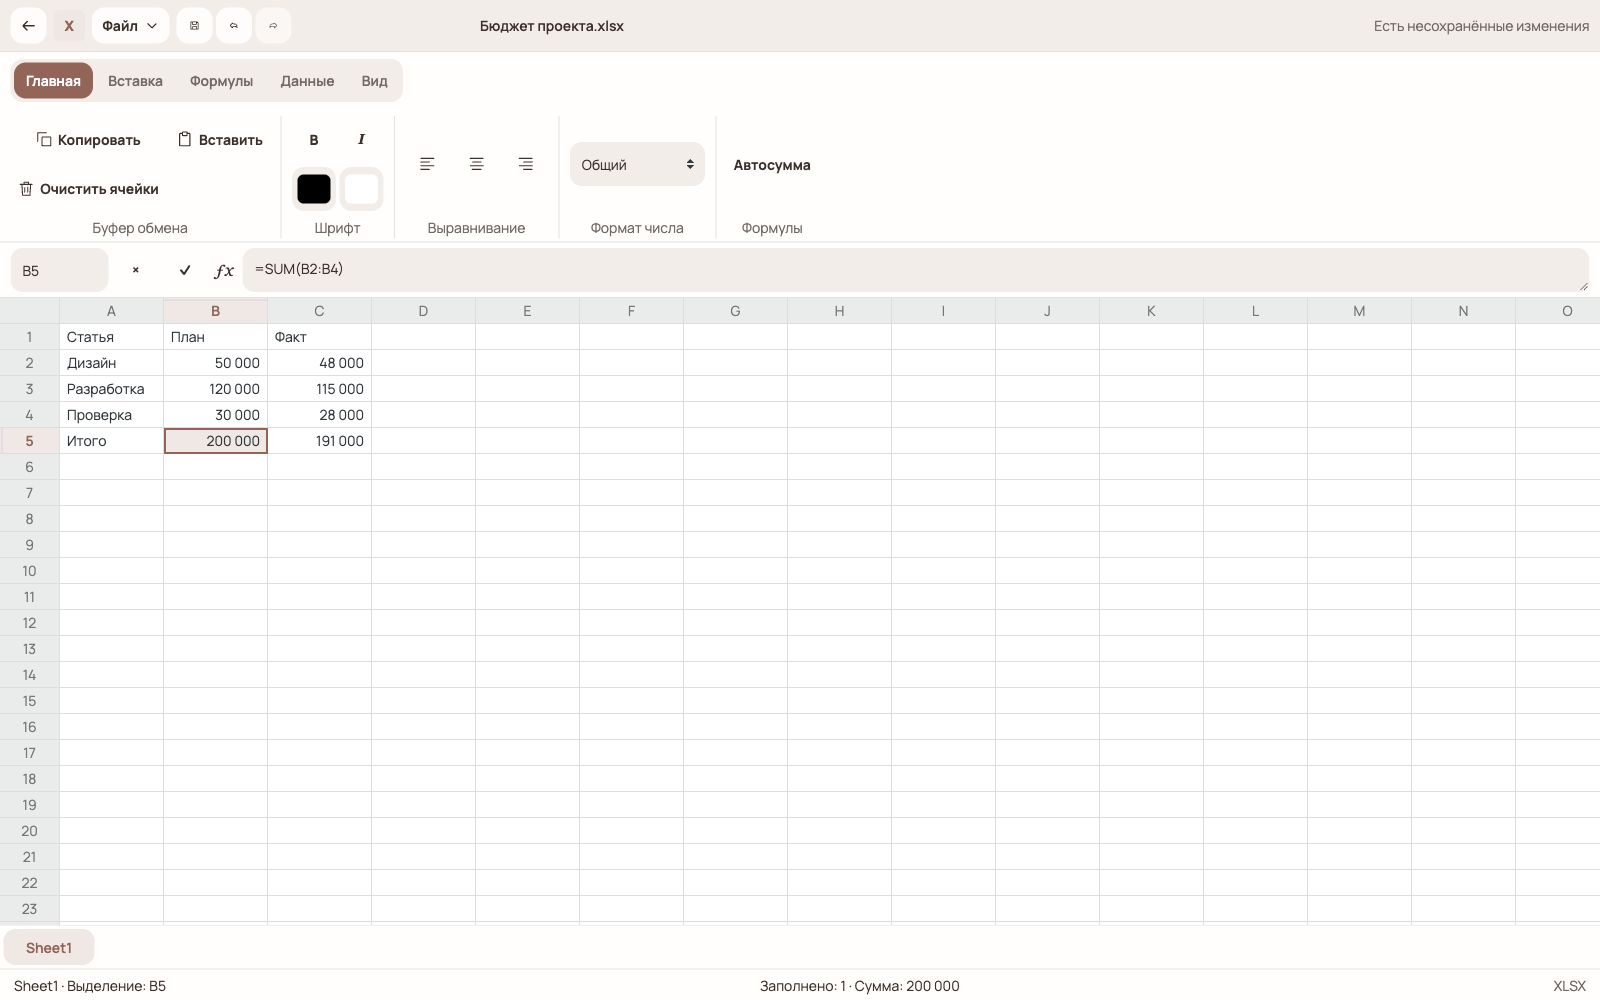Image resolution: width=1600 pixels, height=1000 pixels.
Task: Click the cell labeled Разработка
Action: (x=111, y=389)
